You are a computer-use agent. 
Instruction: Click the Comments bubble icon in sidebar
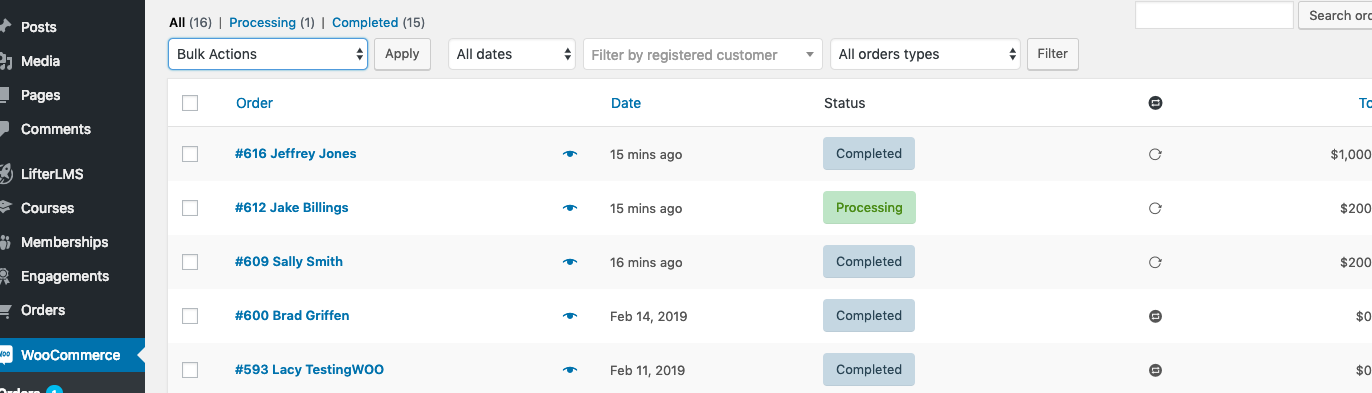tap(5, 129)
